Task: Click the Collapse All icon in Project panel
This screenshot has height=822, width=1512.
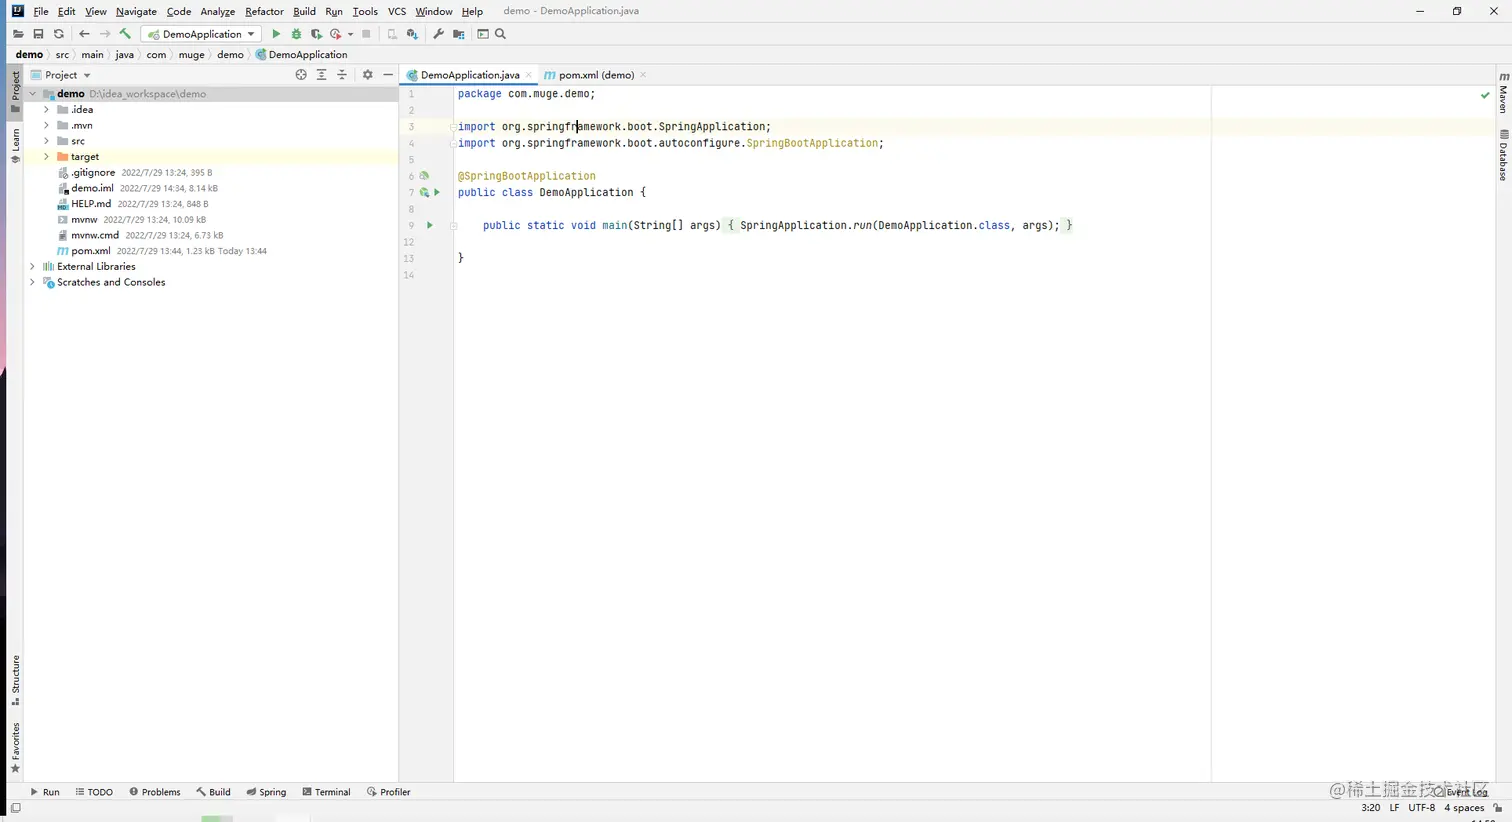Action: tap(341, 75)
